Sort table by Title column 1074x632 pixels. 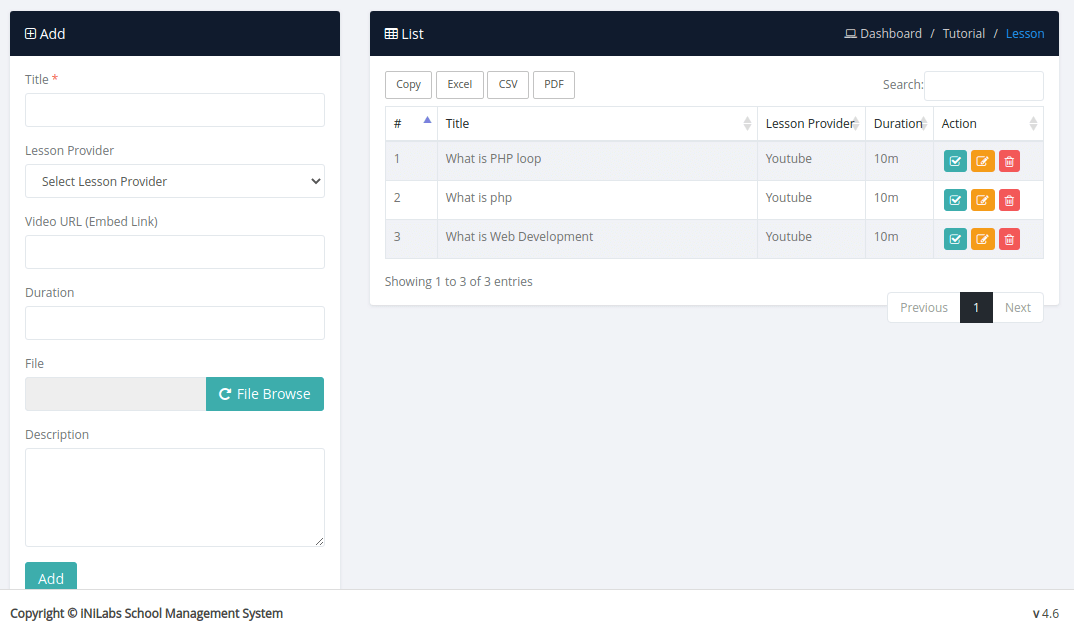(597, 124)
